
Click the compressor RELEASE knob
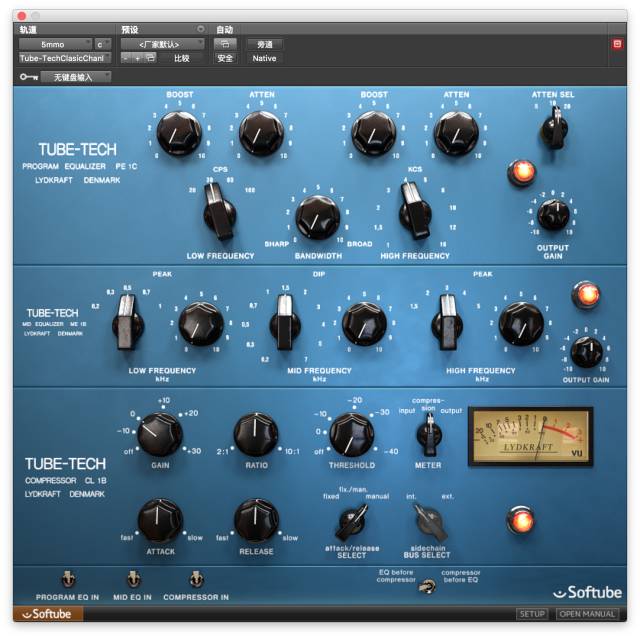pyautogui.click(x=256, y=520)
